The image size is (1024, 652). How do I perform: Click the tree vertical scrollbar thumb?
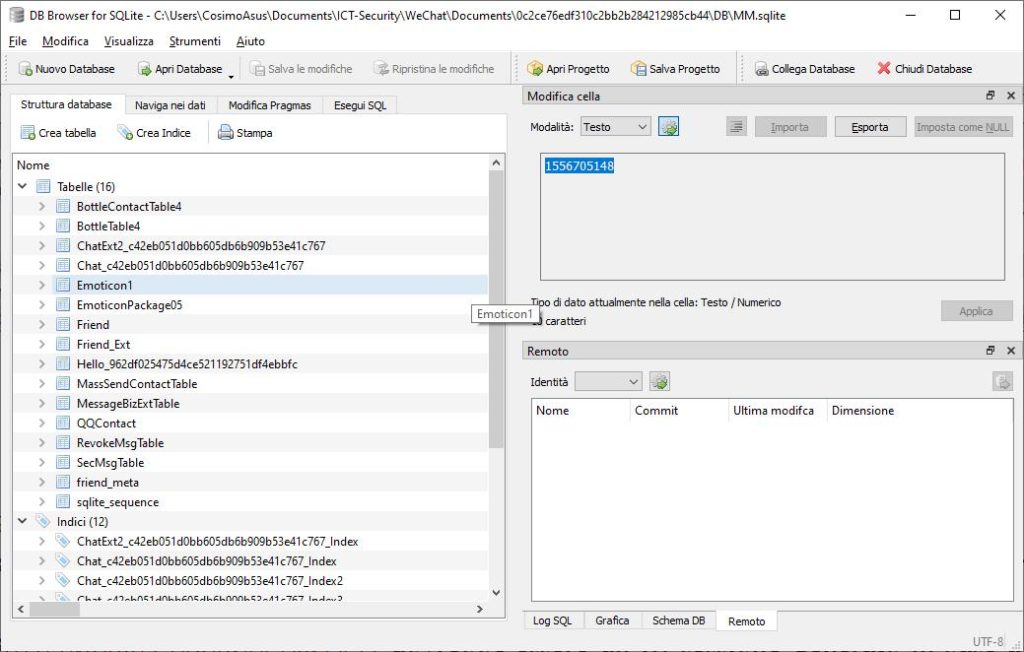pos(496,309)
